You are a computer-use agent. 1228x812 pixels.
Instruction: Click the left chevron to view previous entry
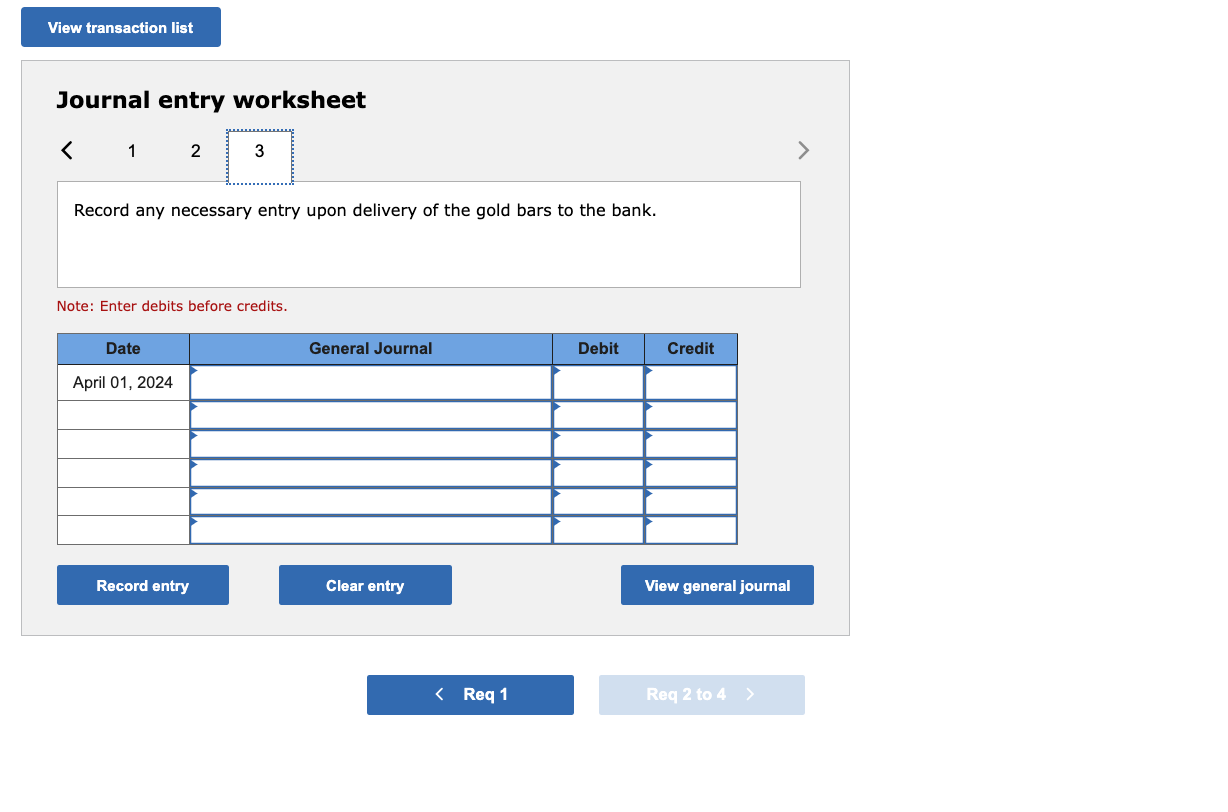pyautogui.click(x=66, y=150)
